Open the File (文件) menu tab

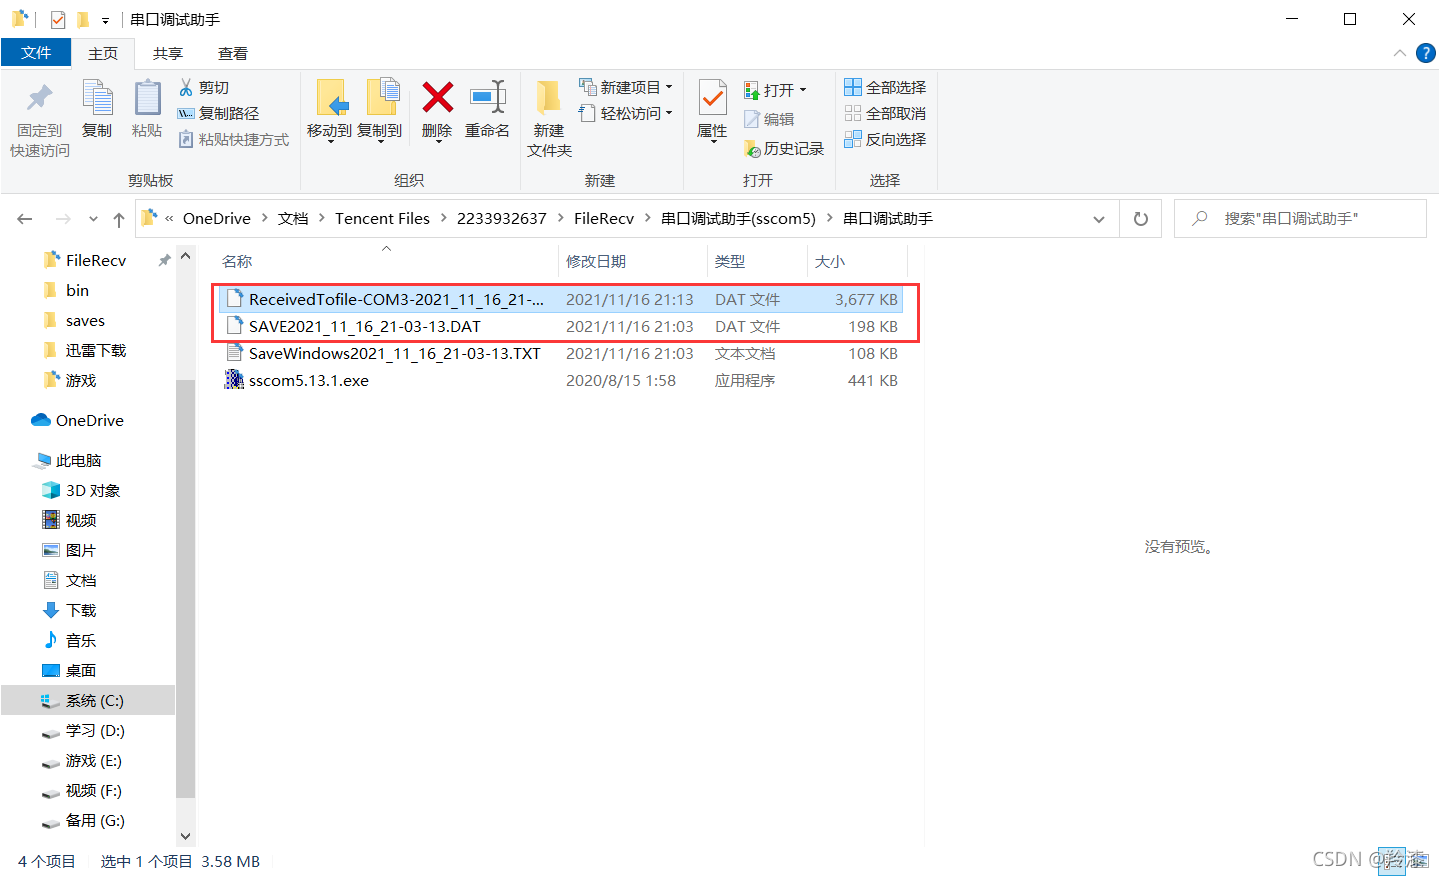[x=36, y=53]
